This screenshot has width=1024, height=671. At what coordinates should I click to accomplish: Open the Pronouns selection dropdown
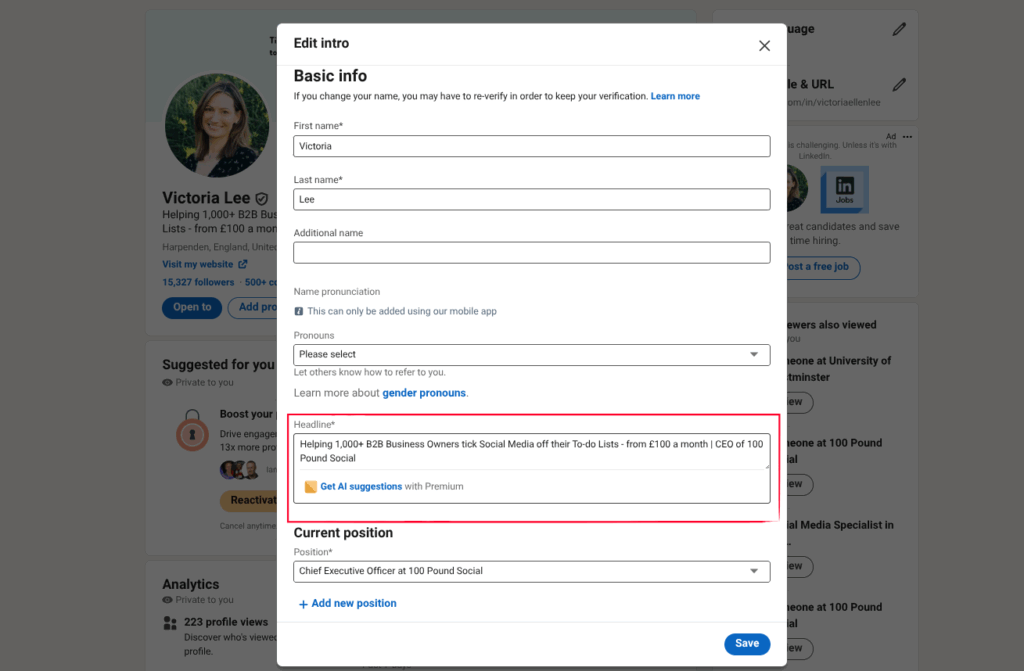(x=531, y=355)
